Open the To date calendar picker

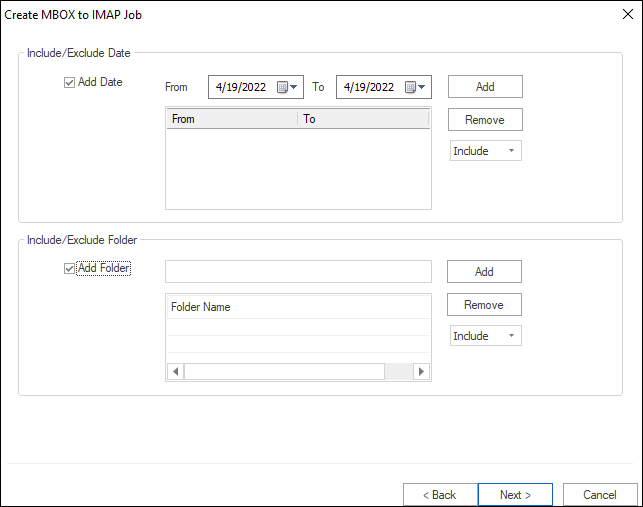click(x=415, y=87)
